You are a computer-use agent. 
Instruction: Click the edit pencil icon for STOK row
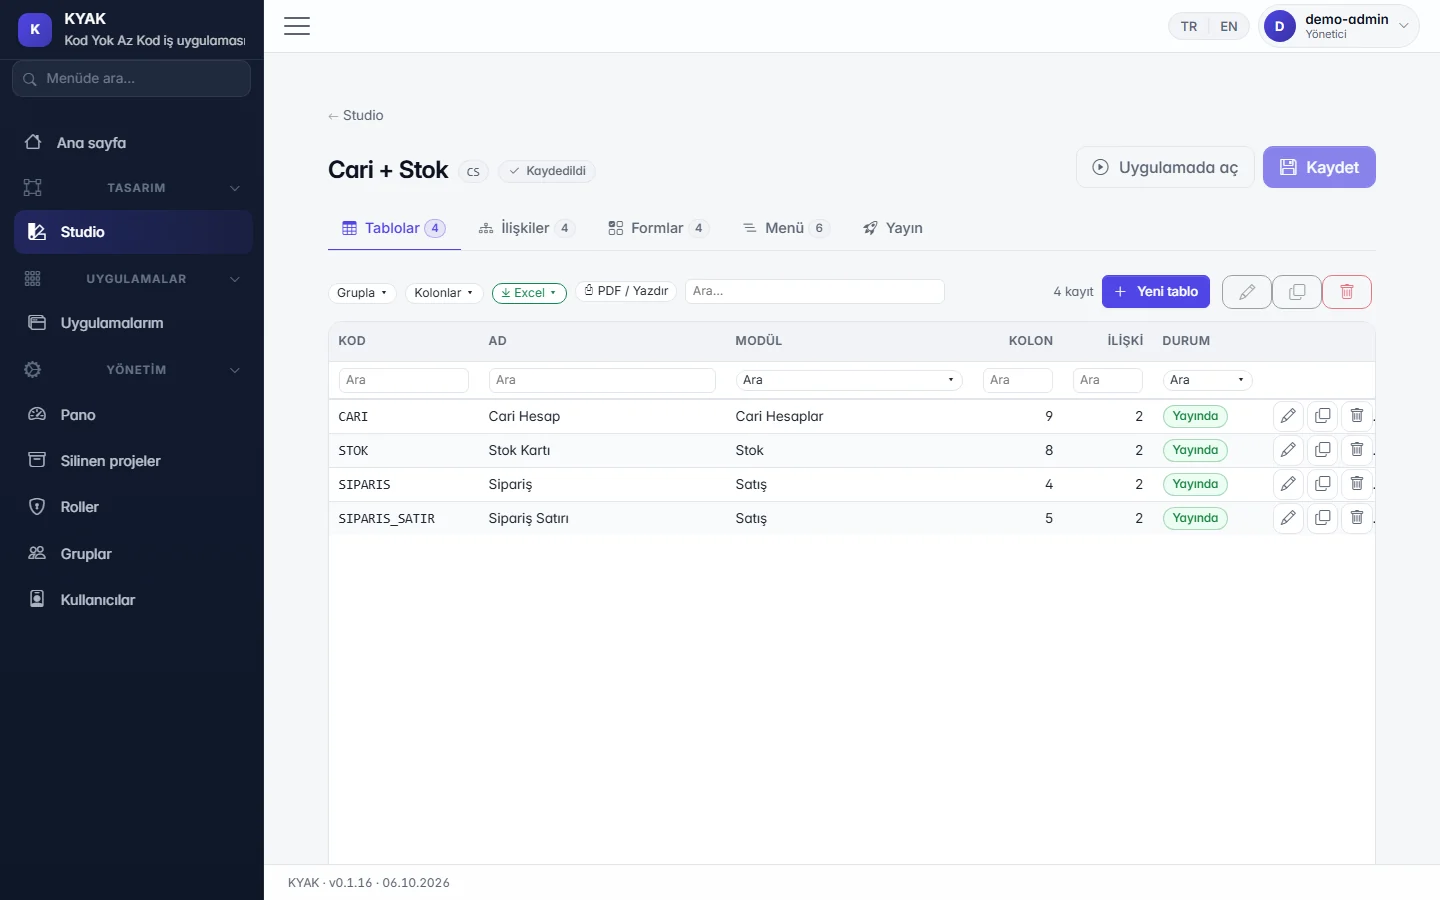tap(1288, 450)
